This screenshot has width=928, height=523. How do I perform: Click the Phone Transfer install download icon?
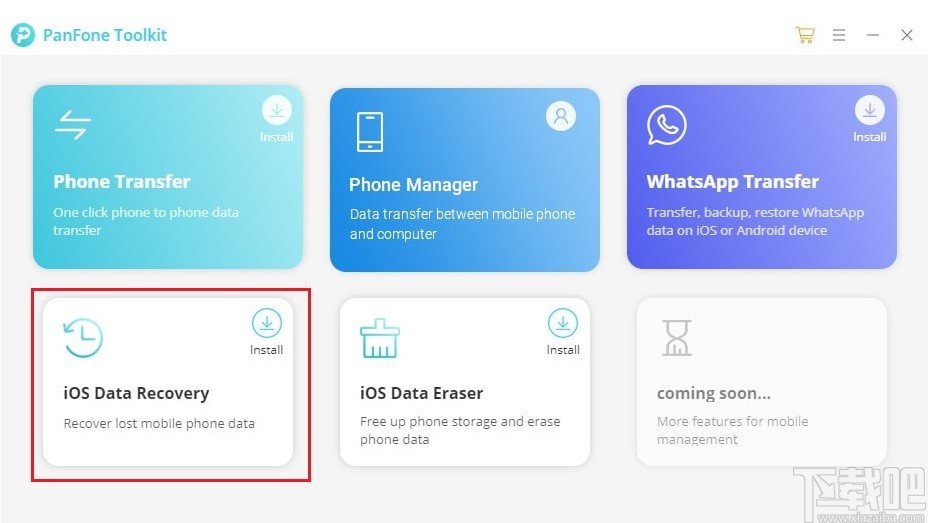[x=276, y=110]
